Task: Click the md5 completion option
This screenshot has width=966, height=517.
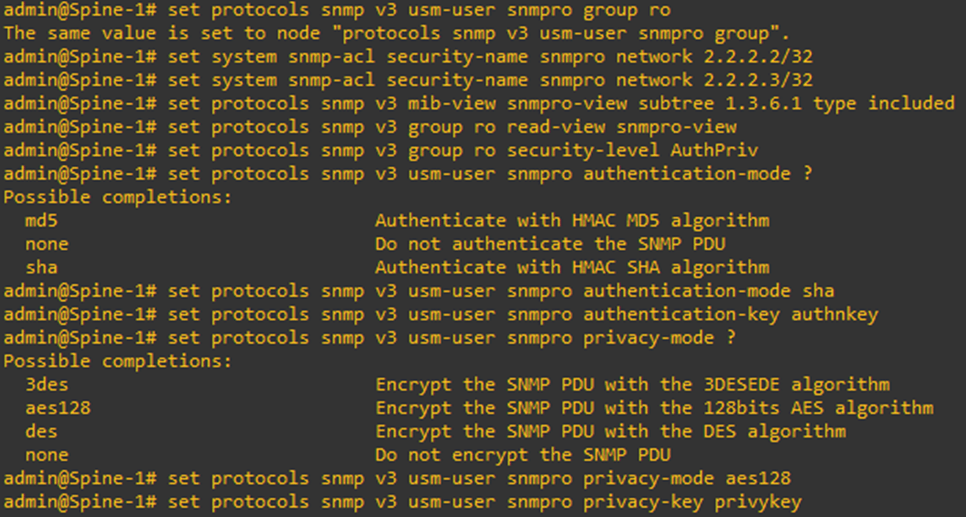Action: pyautogui.click(x=42, y=220)
